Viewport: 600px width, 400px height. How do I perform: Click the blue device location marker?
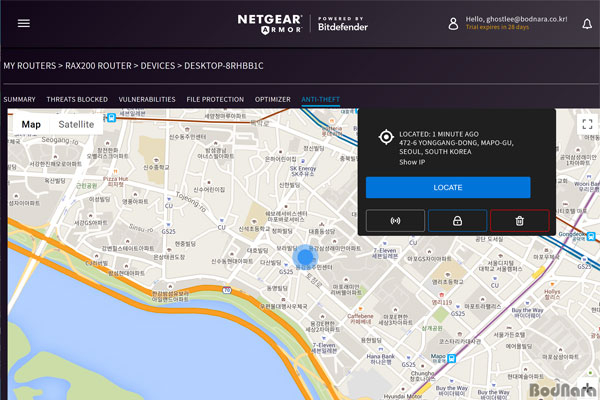click(x=305, y=257)
